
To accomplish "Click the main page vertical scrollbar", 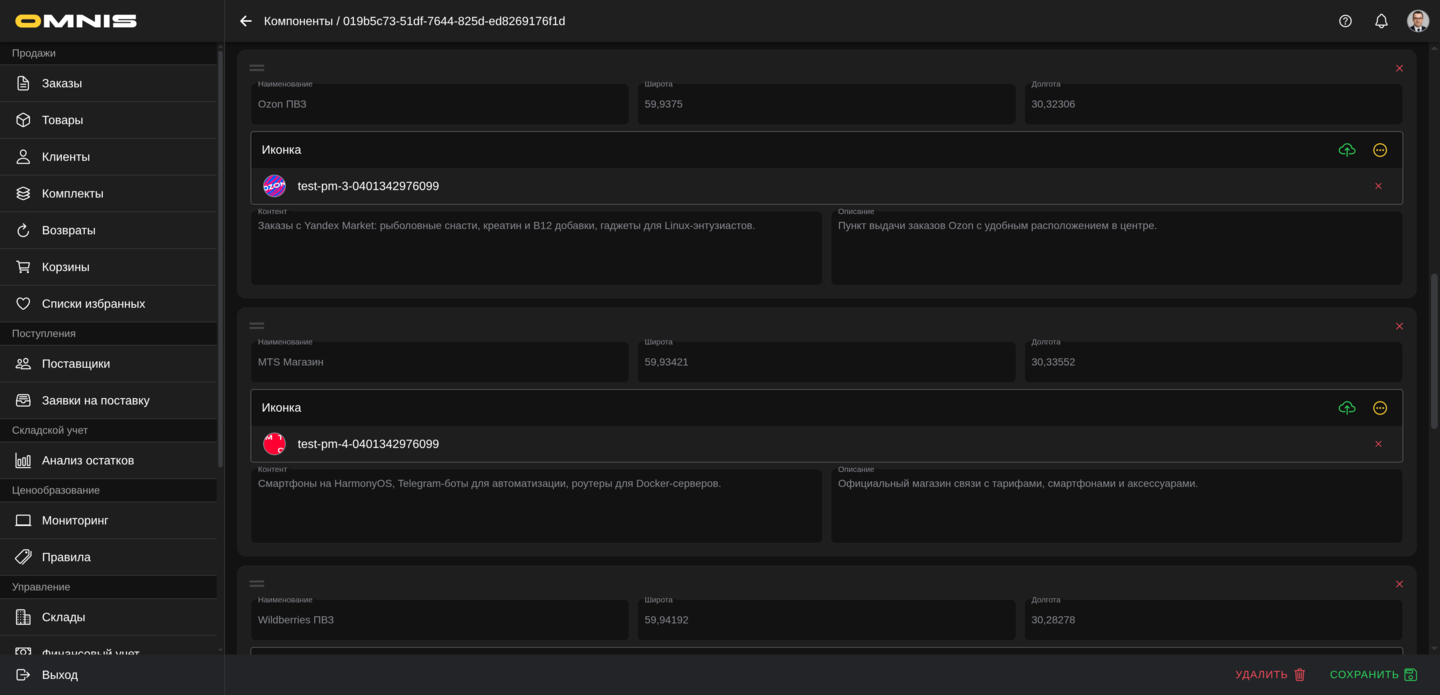I will (x=1434, y=350).
